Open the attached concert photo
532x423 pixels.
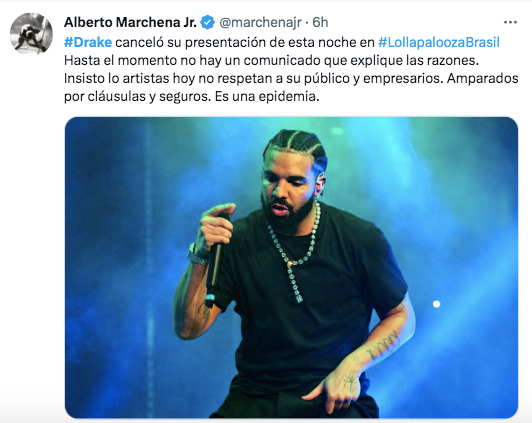291,267
